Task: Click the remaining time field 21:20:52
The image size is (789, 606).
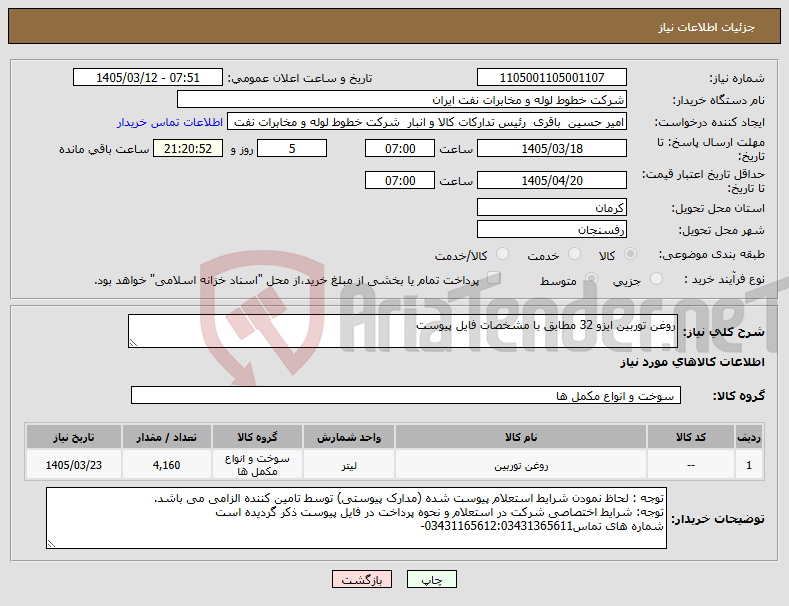Action: (188, 148)
